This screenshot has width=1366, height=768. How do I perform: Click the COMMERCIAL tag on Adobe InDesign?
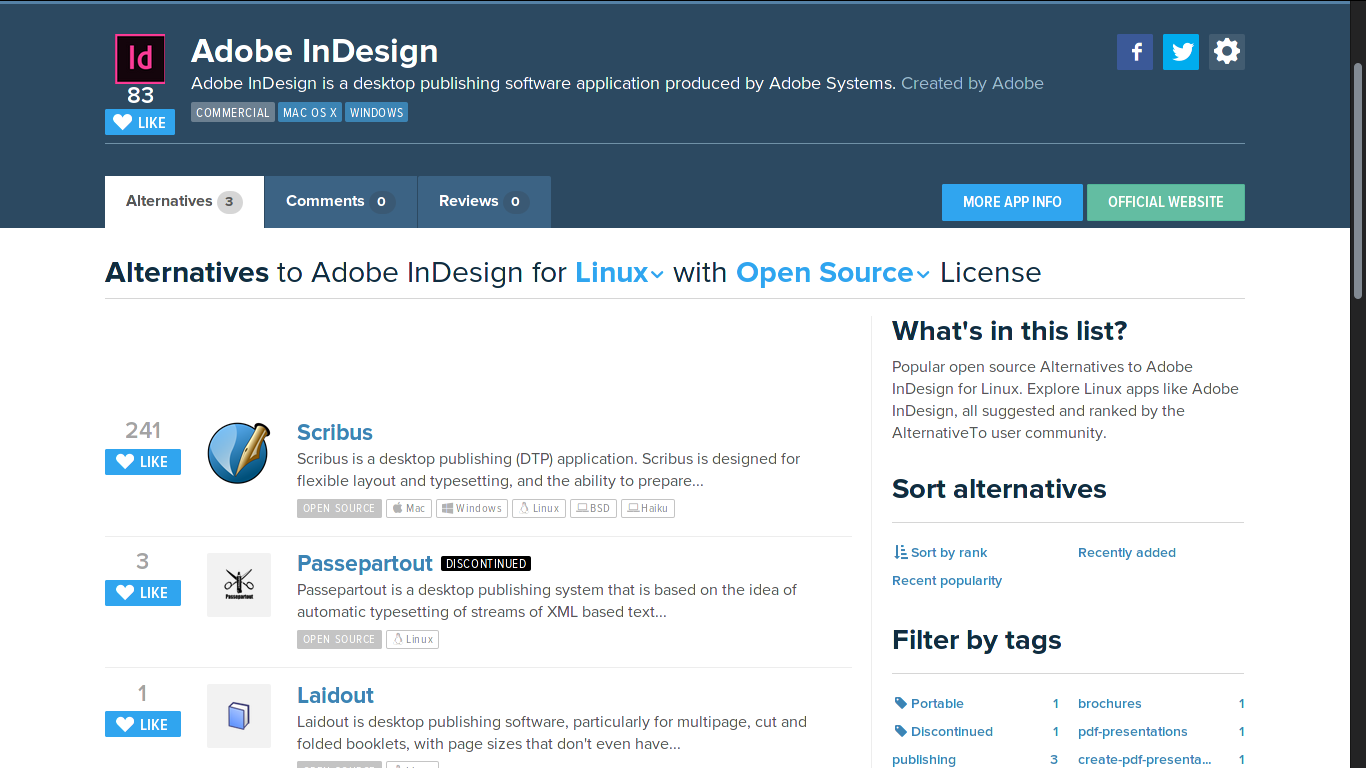point(233,113)
